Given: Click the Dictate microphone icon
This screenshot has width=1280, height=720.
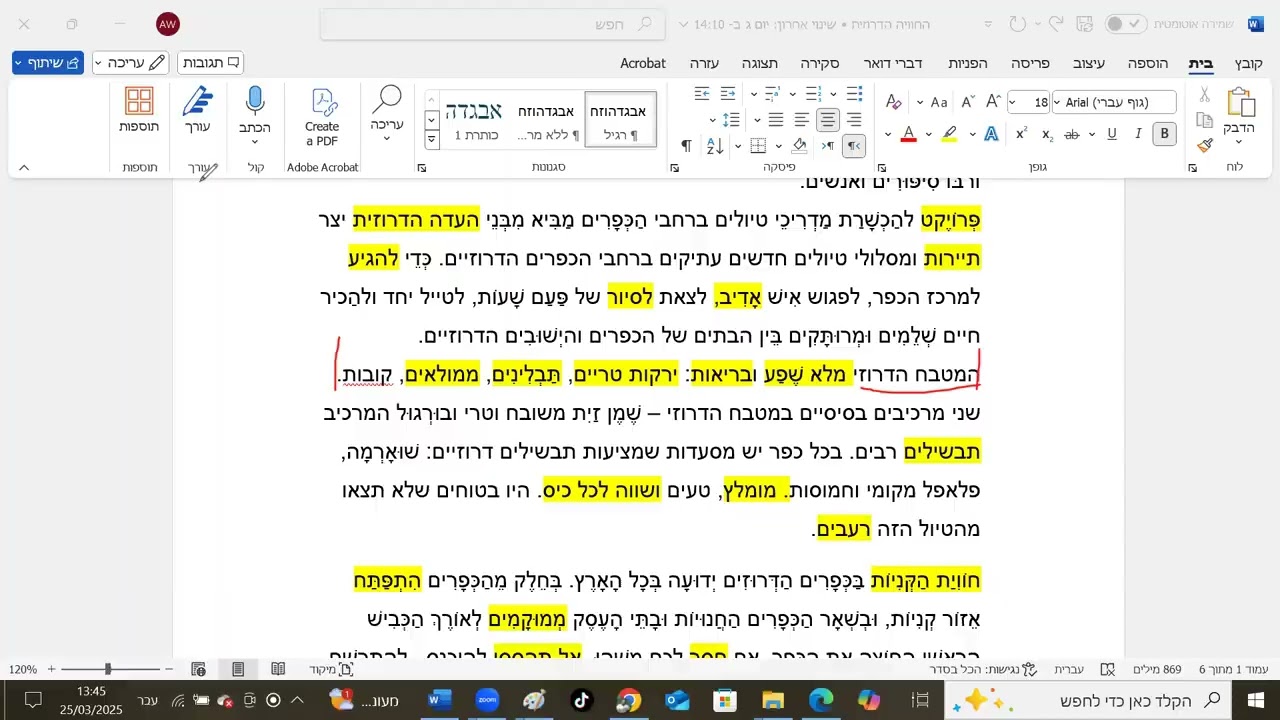Looking at the screenshot, I should tap(255, 101).
